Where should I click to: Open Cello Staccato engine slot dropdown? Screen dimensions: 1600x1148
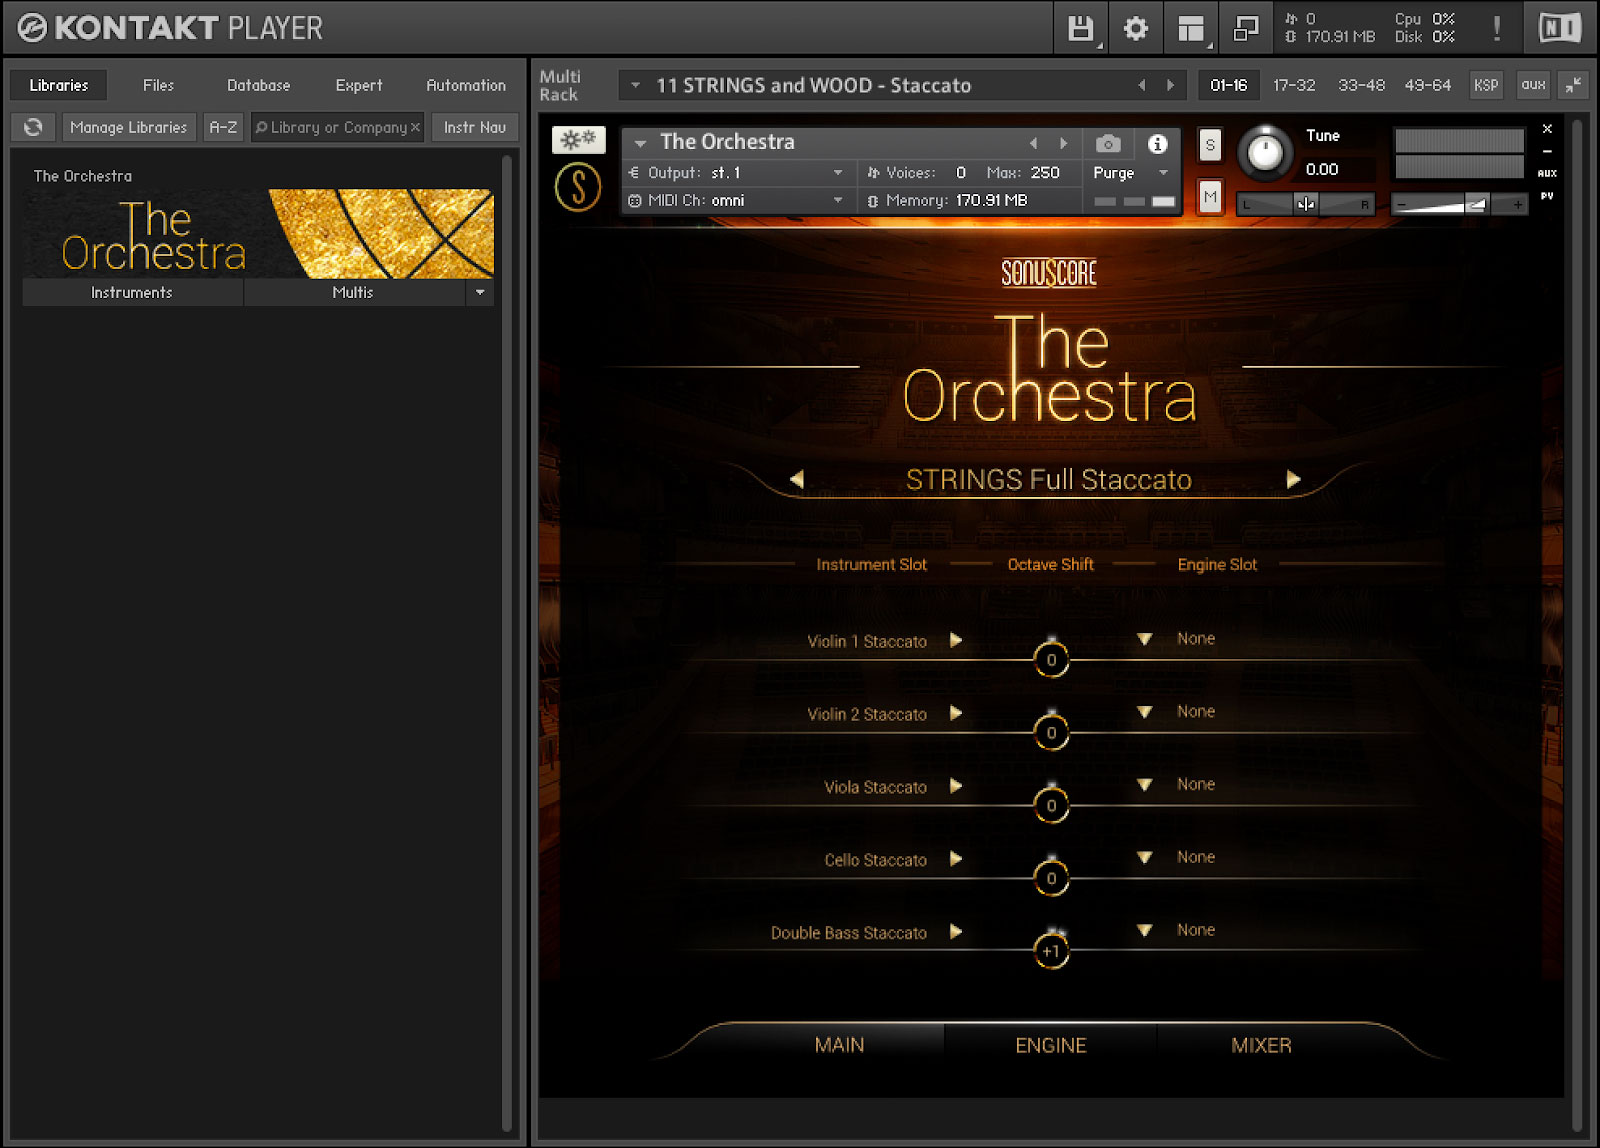coord(1145,858)
